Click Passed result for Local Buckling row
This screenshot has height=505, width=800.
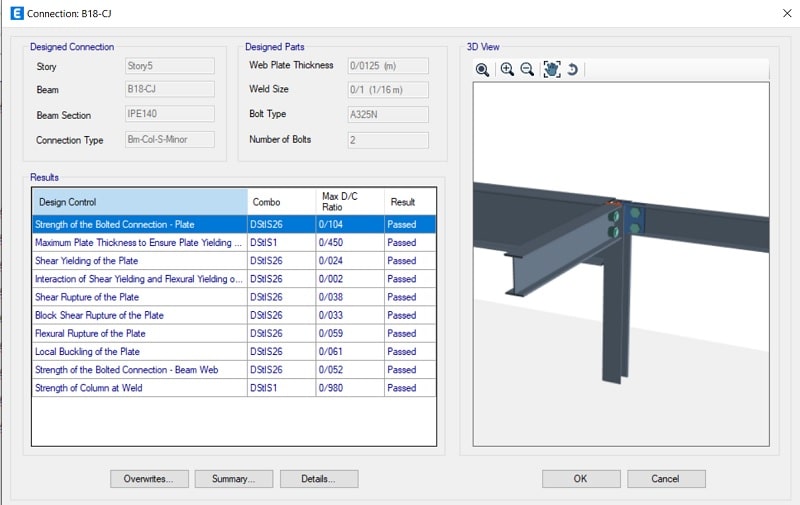410,351
